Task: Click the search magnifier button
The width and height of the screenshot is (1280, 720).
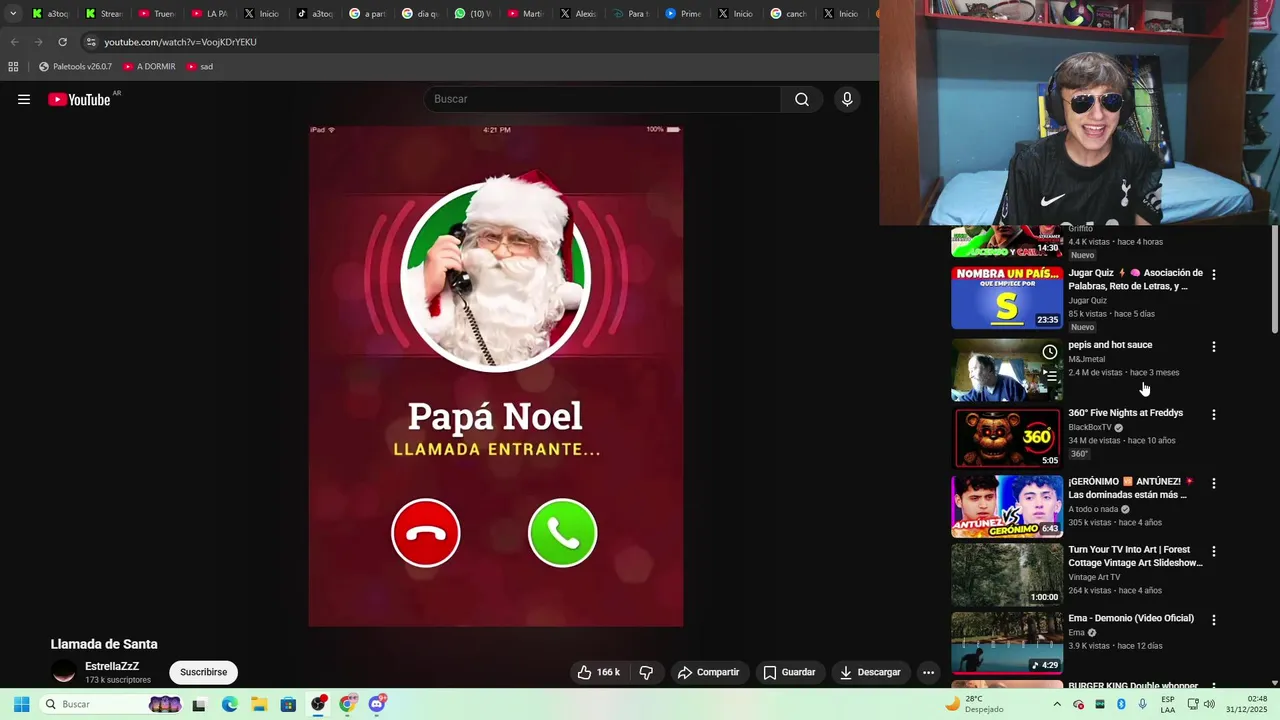Action: point(802,99)
